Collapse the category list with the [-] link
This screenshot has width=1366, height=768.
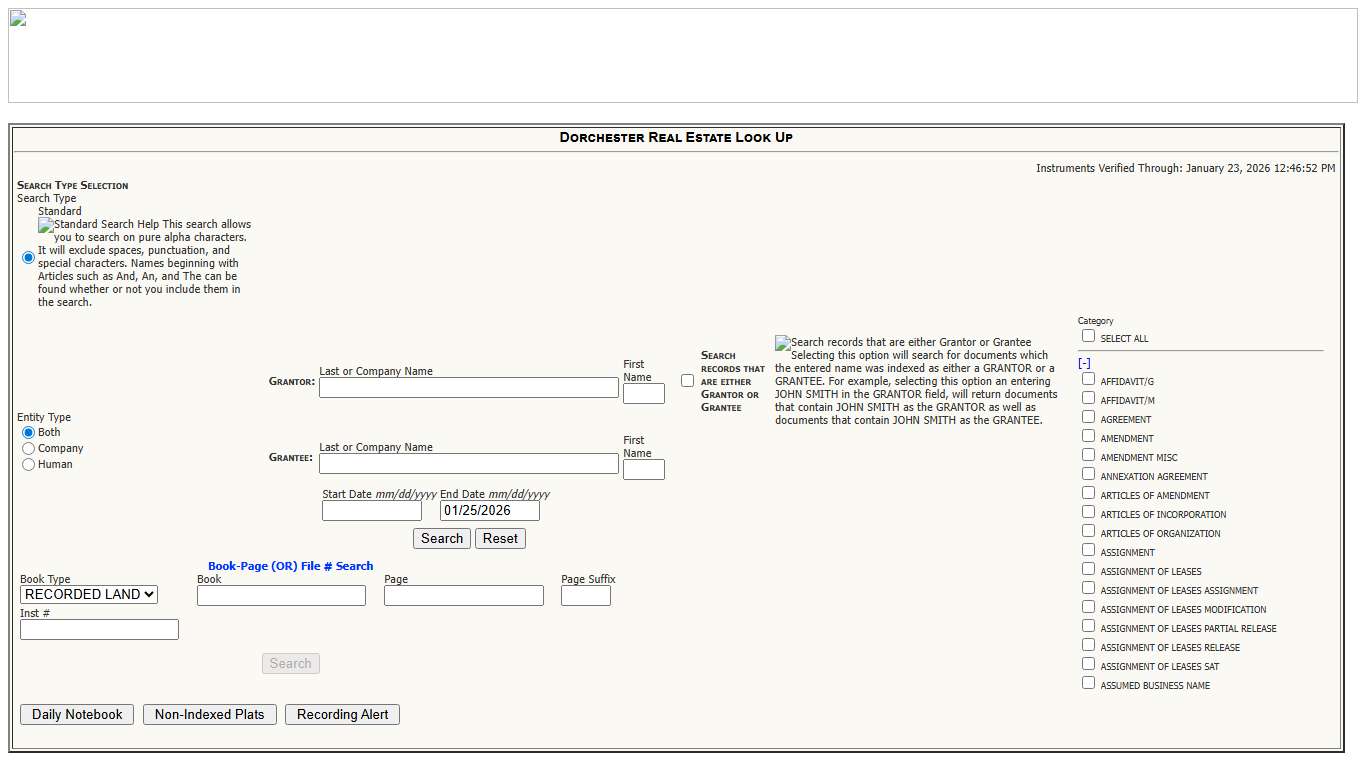pyautogui.click(x=1084, y=362)
